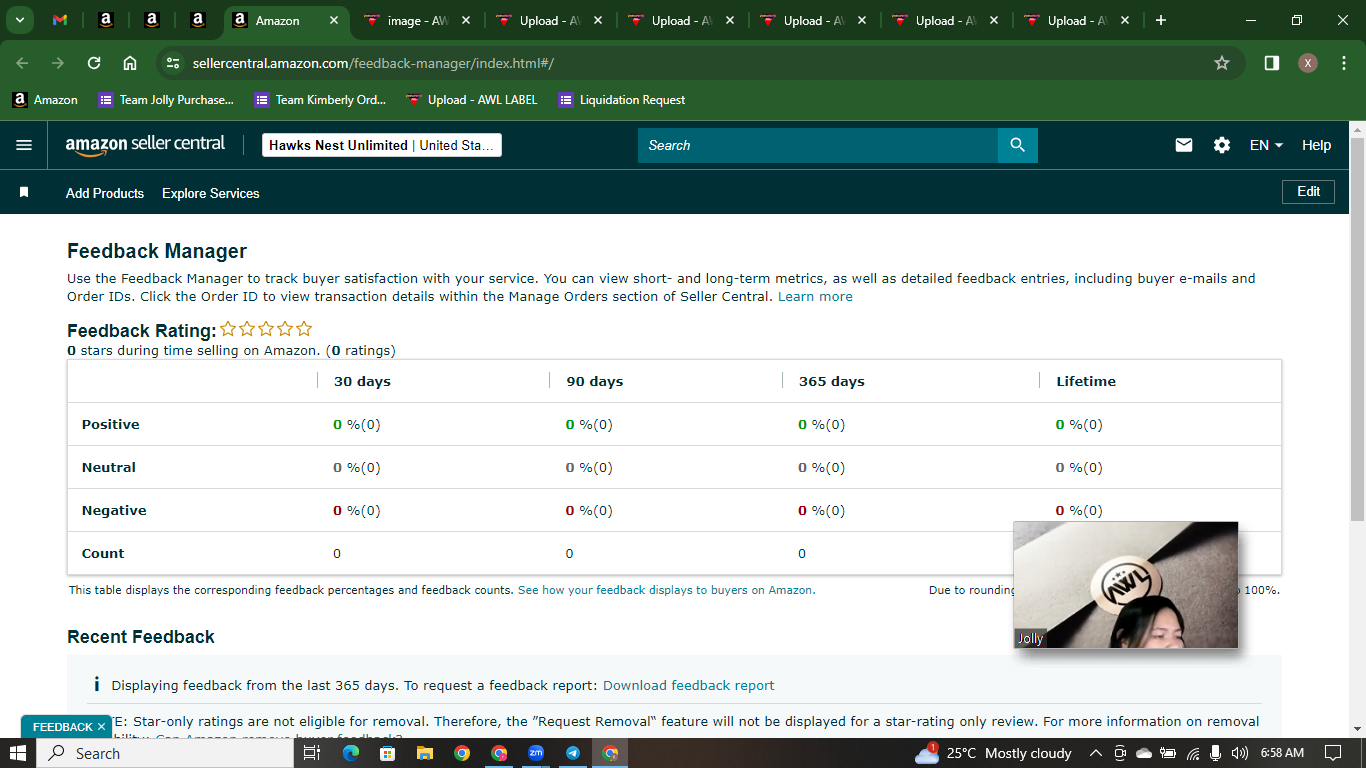Image resolution: width=1366 pixels, height=768 pixels.
Task: Click the Windows Start button
Action: pos(18,753)
